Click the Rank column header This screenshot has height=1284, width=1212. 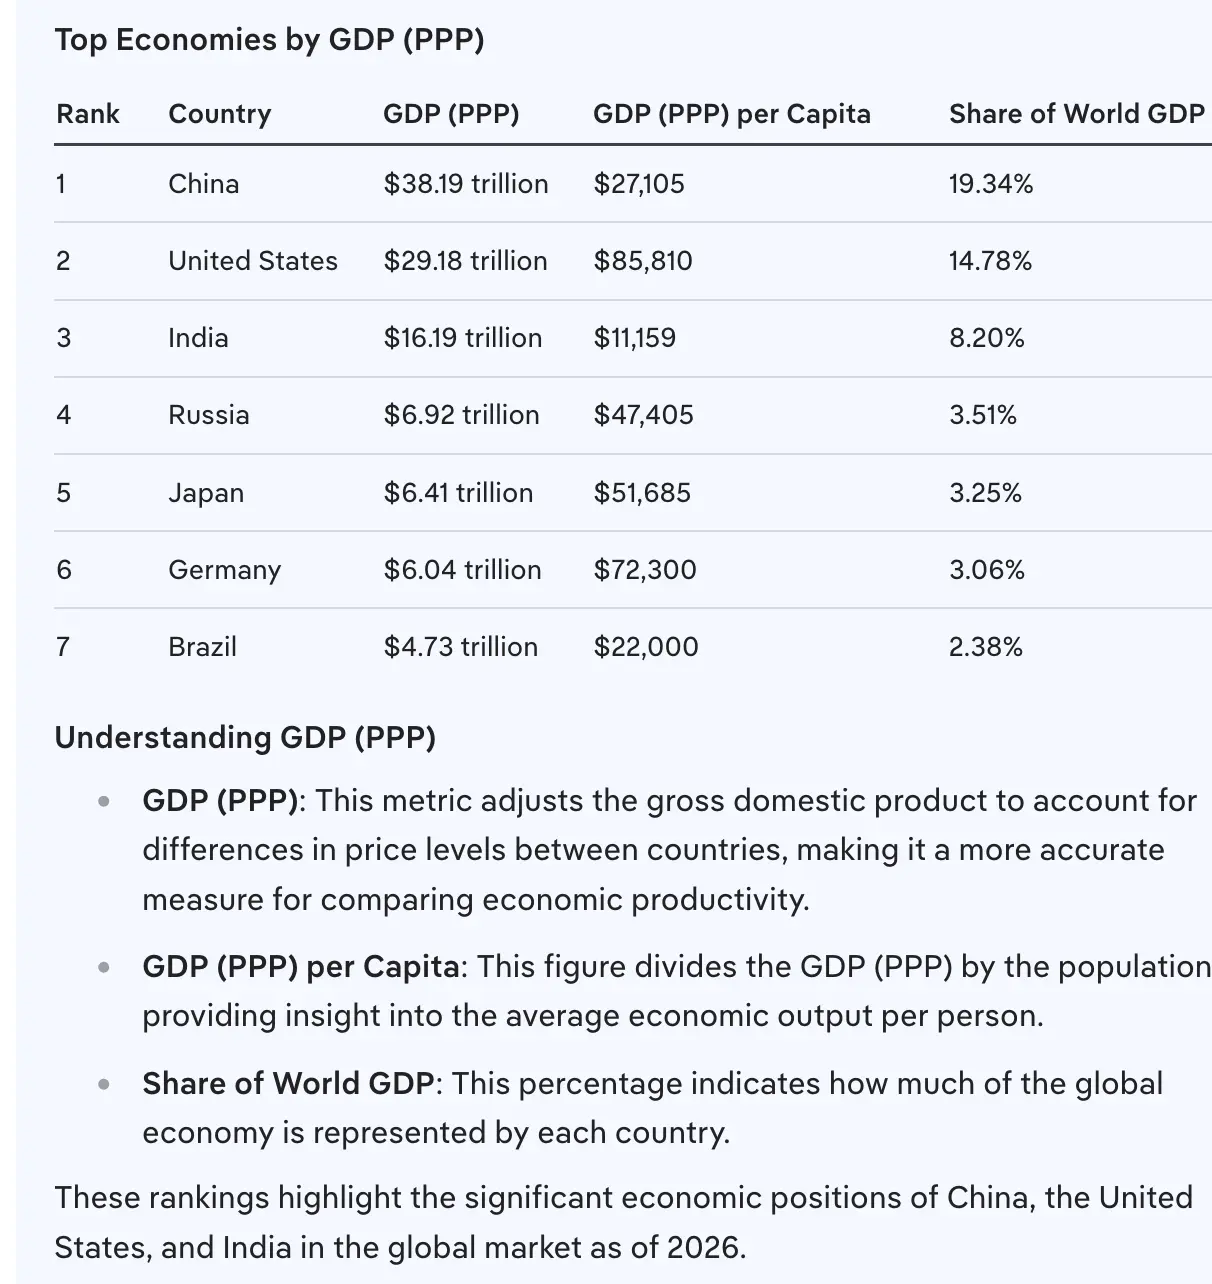[88, 114]
